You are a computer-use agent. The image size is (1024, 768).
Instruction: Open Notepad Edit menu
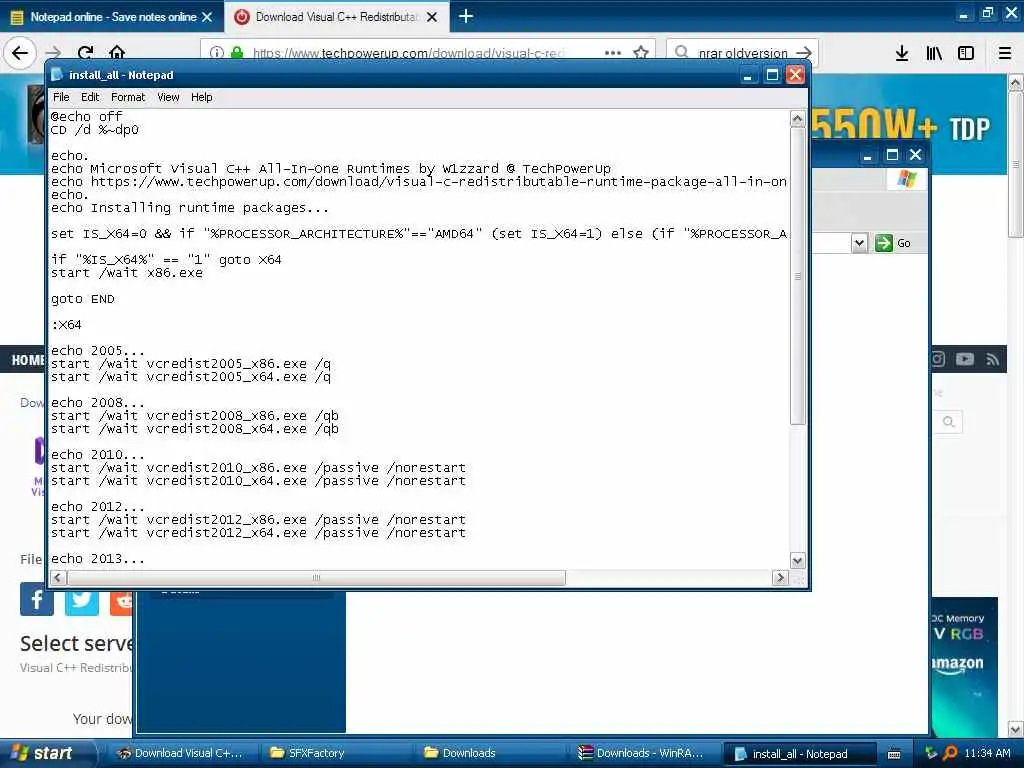pyautogui.click(x=90, y=97)
